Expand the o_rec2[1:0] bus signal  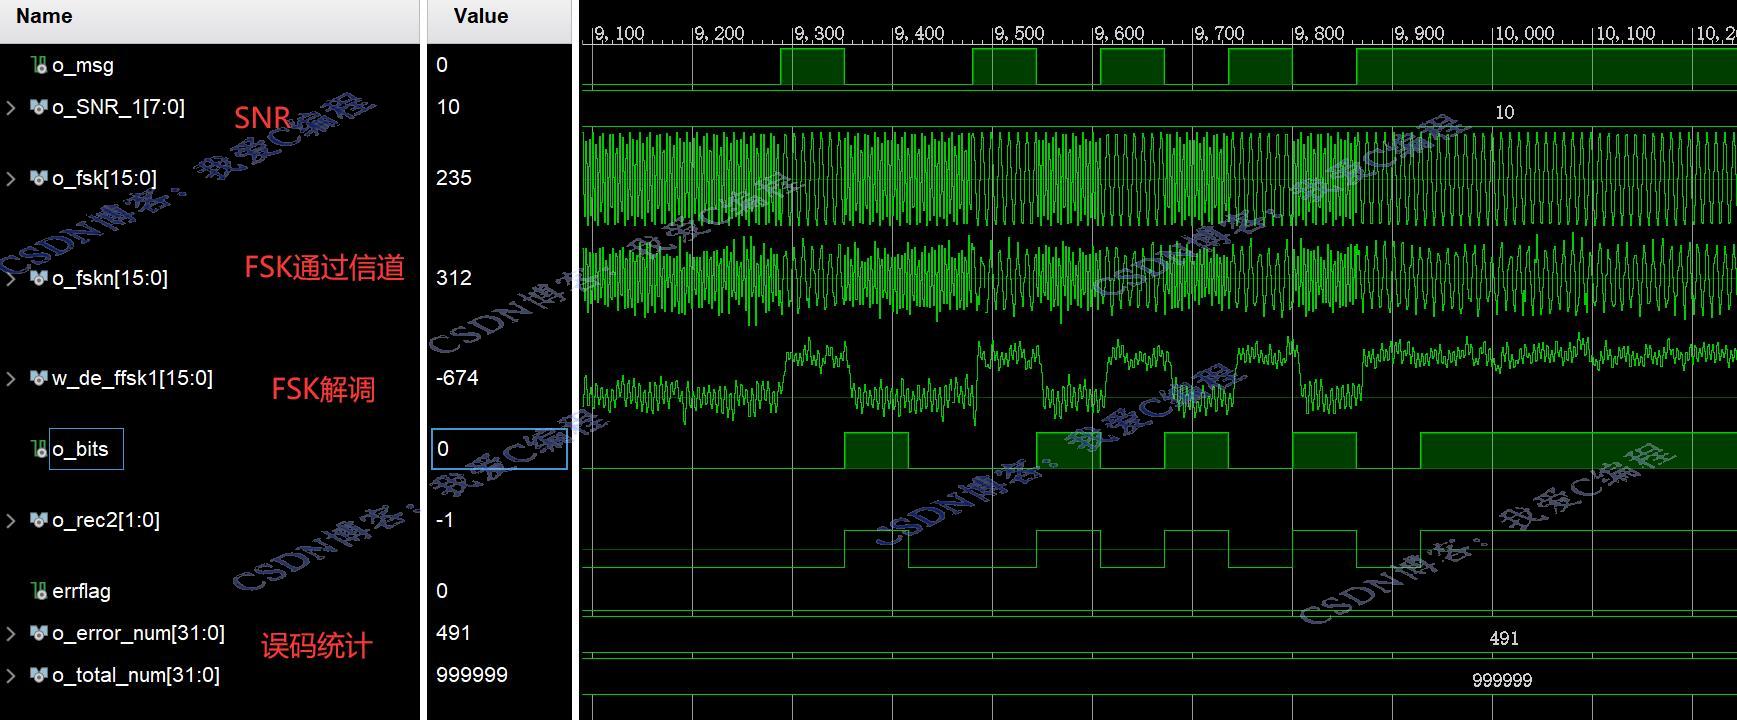(11, 520)
